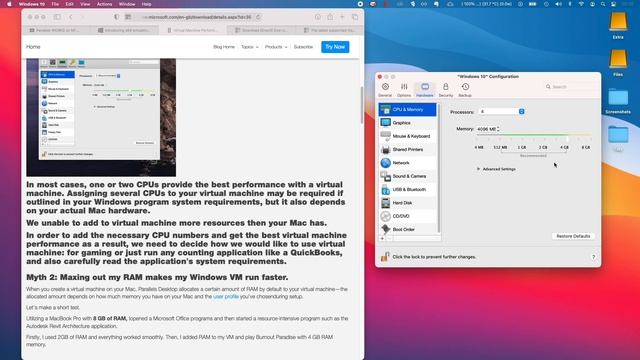Remove hardware device with minus button
This screenshot has height=360, width=640.
click(389, 238)
